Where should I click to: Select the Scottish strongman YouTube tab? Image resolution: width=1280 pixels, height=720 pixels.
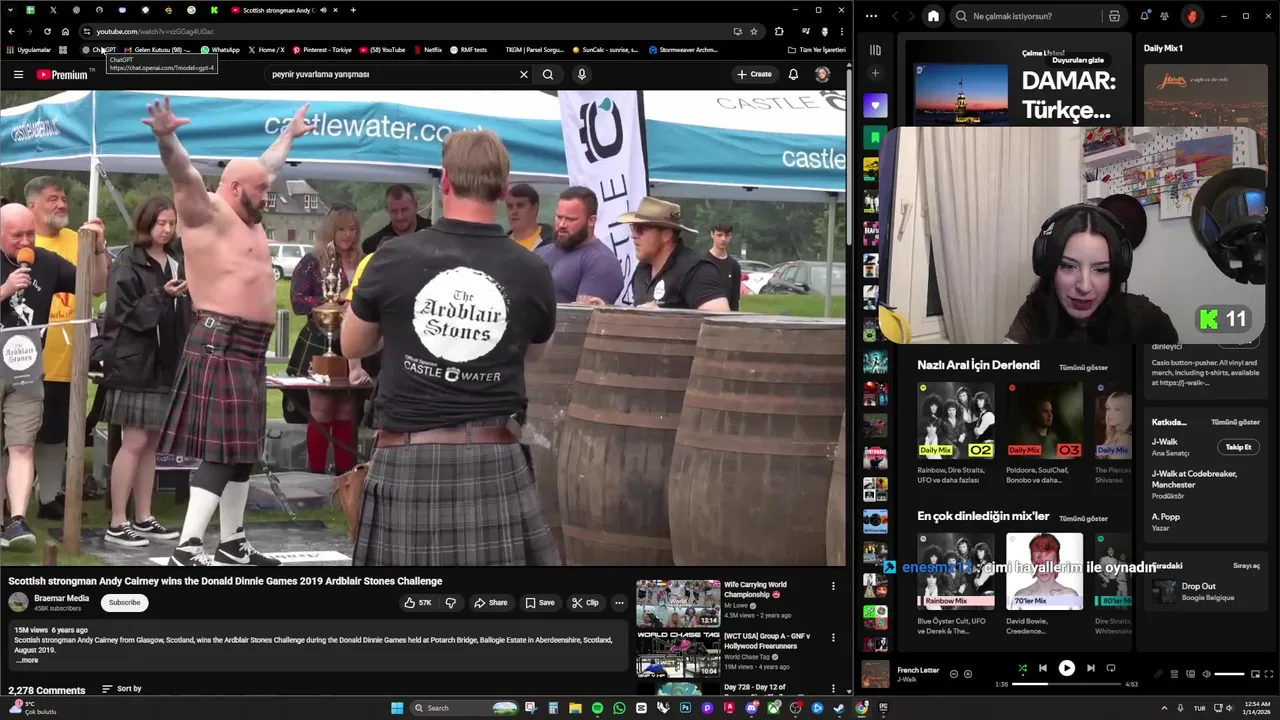pos(283,10)
